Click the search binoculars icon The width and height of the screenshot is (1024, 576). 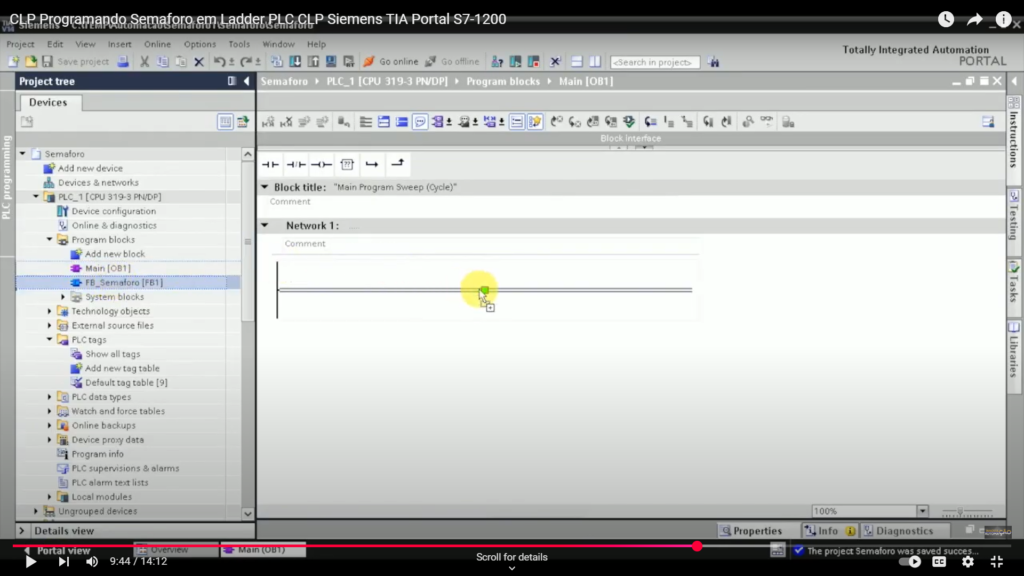pyautogui.click(x=713, y=62)
